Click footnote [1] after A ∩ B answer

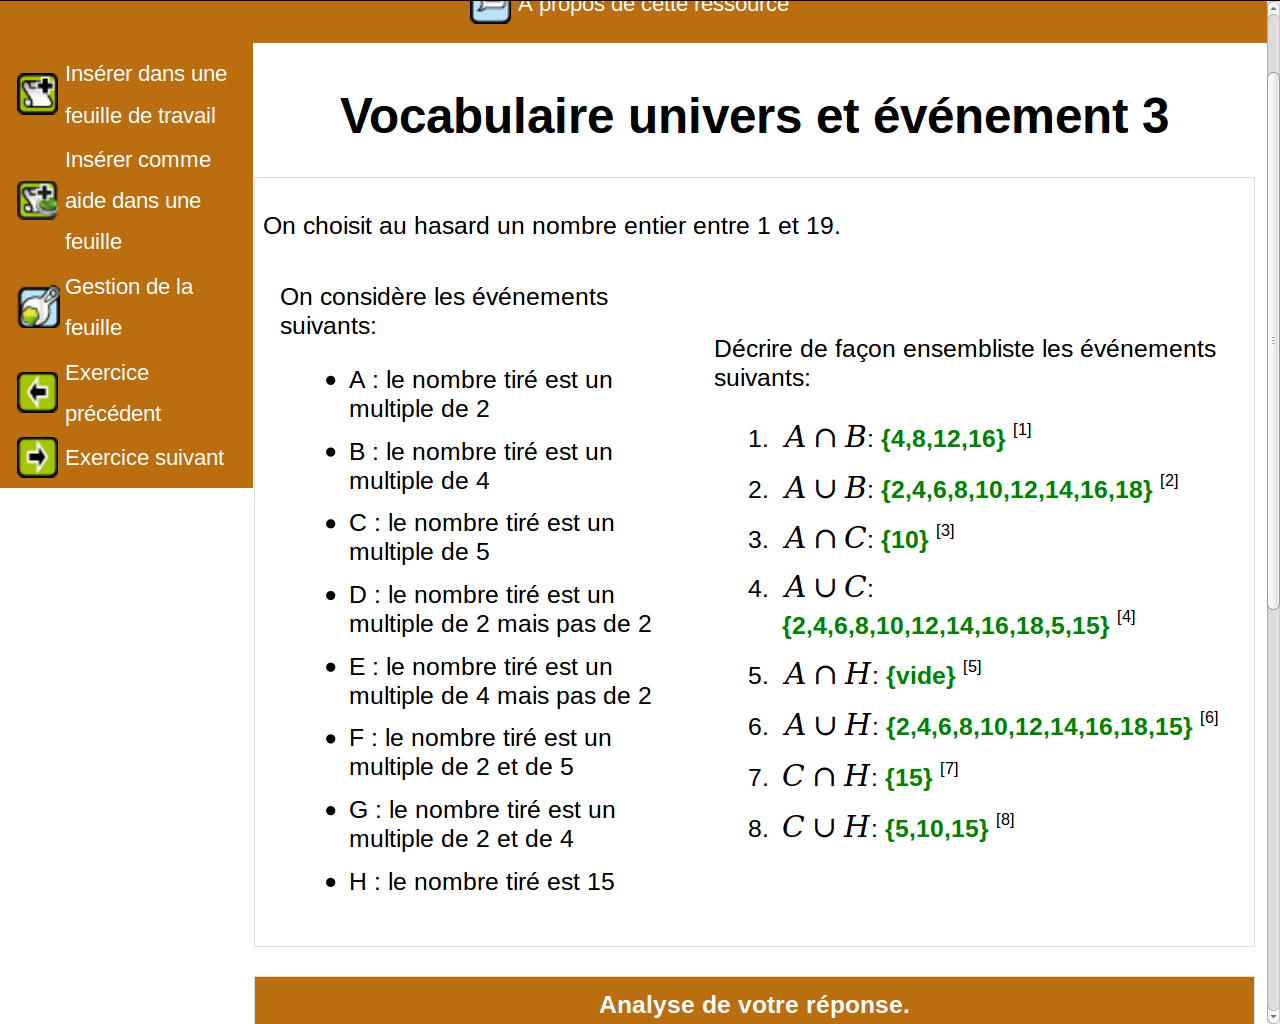coord(1022,429)
